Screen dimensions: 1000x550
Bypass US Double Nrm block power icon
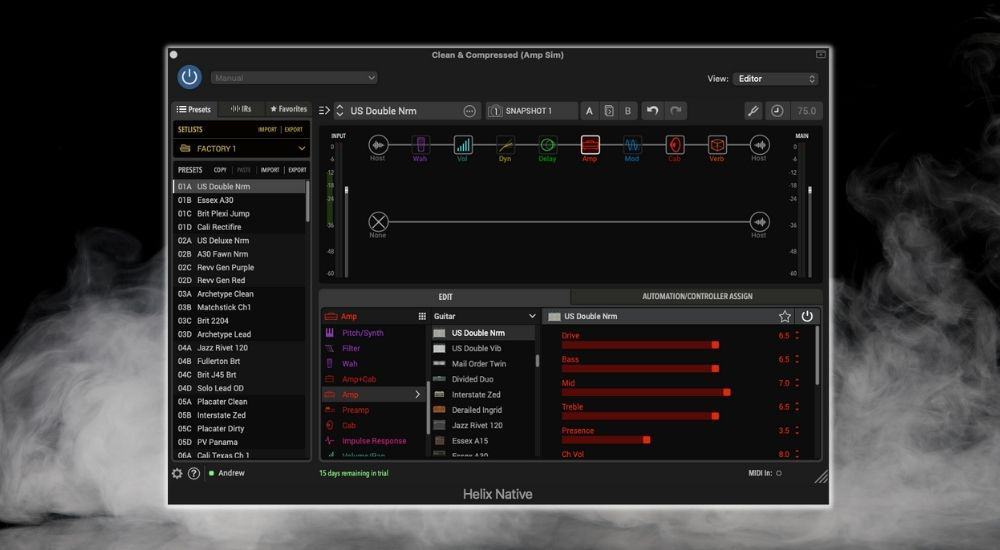807,316
